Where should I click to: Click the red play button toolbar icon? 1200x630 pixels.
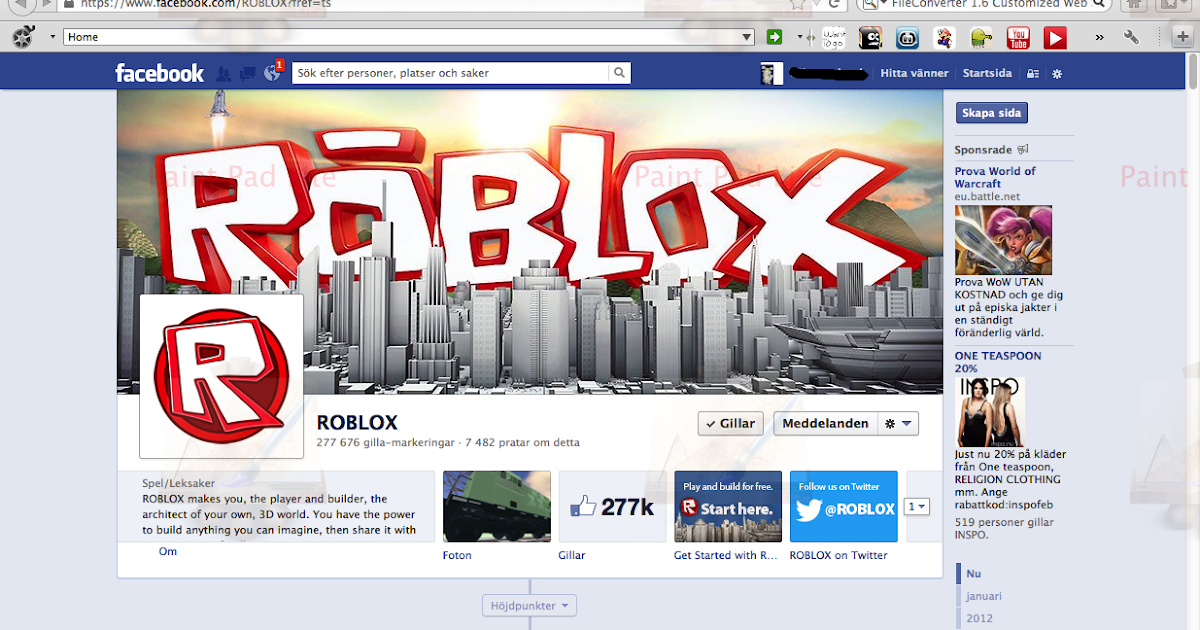1055,38
